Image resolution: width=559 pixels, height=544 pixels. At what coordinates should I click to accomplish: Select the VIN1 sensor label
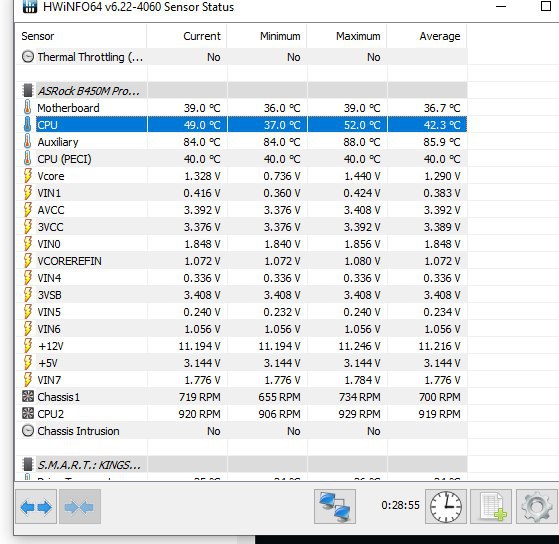49,193
